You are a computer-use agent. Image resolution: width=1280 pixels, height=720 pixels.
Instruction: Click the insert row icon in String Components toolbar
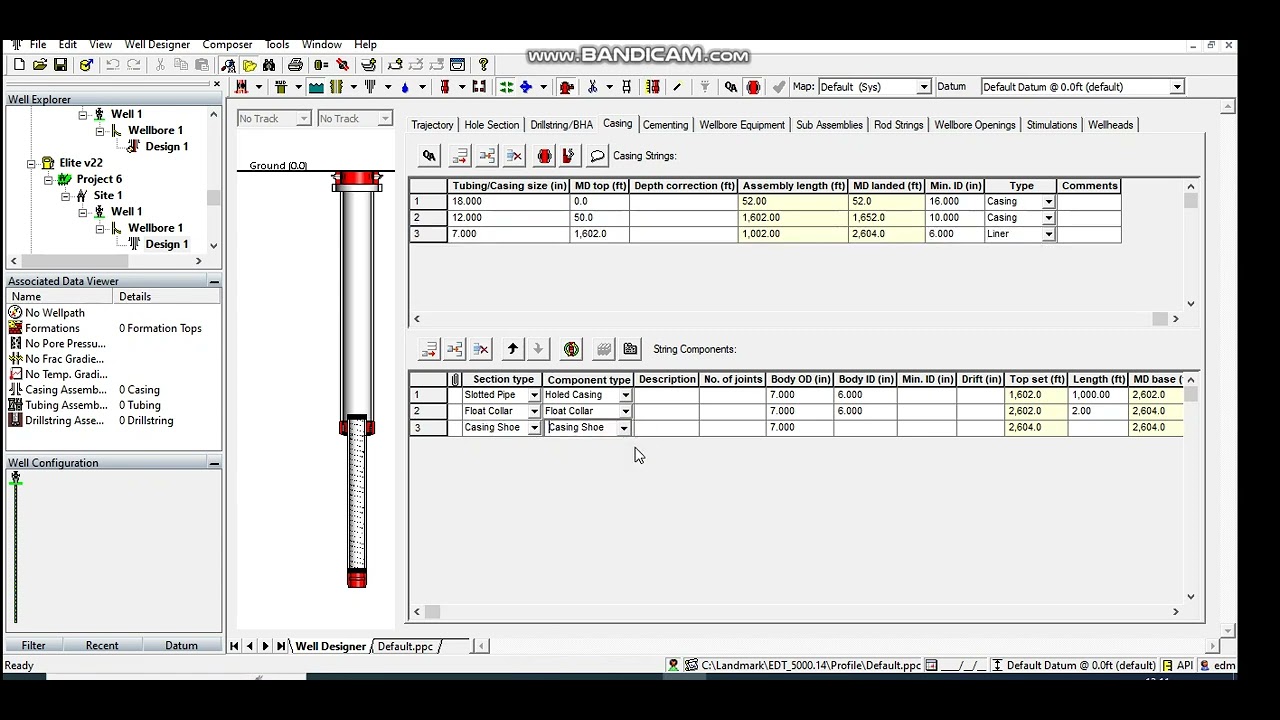[455, 349]
